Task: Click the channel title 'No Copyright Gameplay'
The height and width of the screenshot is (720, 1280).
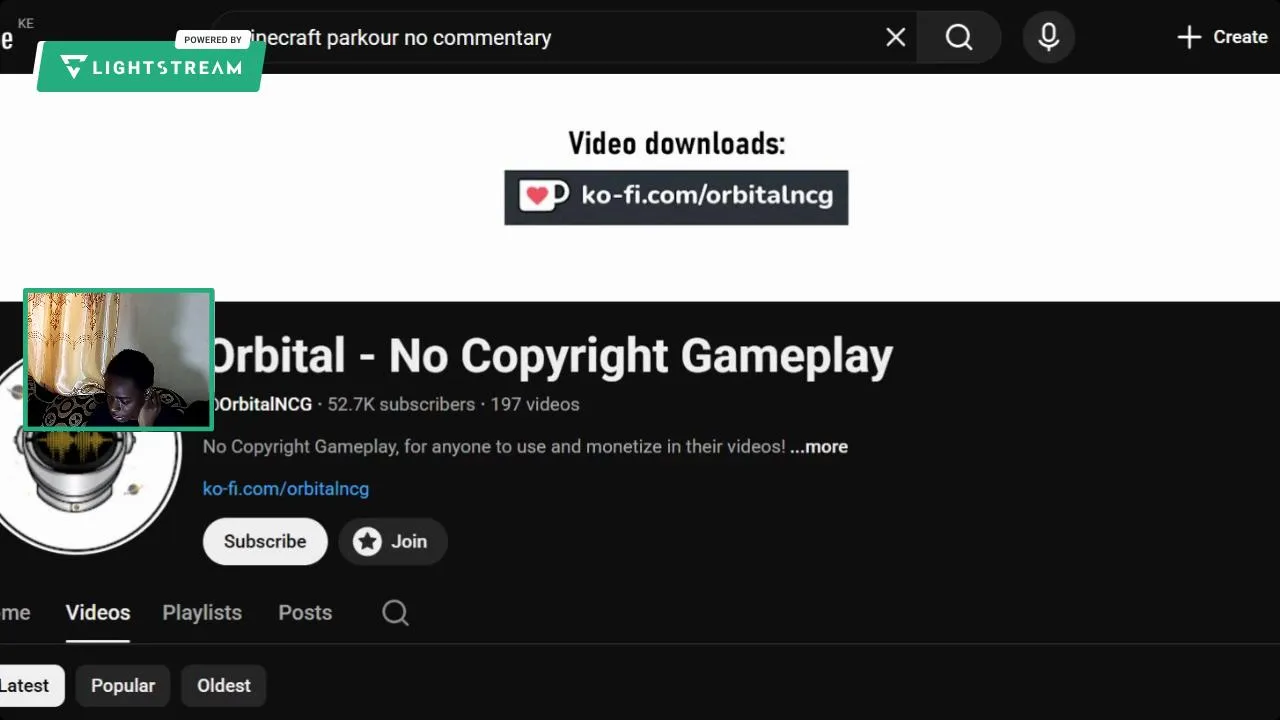Action: [641, 356]
